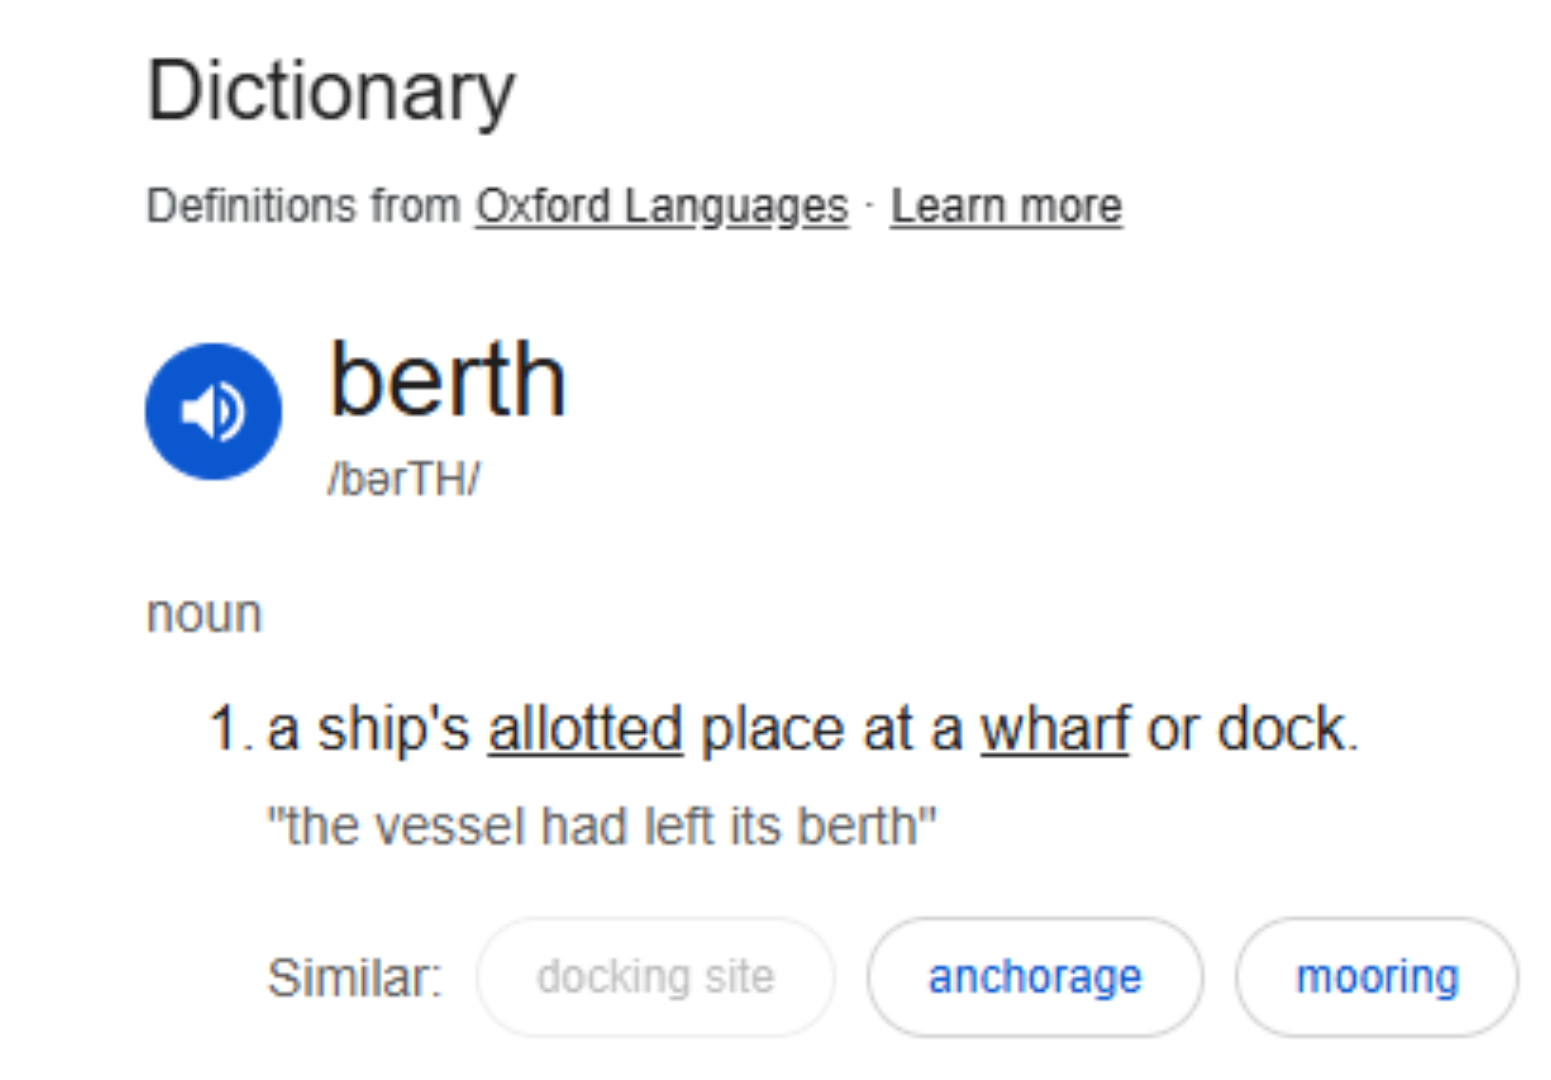This screenshot has width=1551, height=1080.
Task: Open the underlined word allotted
Action: [585, 728]
